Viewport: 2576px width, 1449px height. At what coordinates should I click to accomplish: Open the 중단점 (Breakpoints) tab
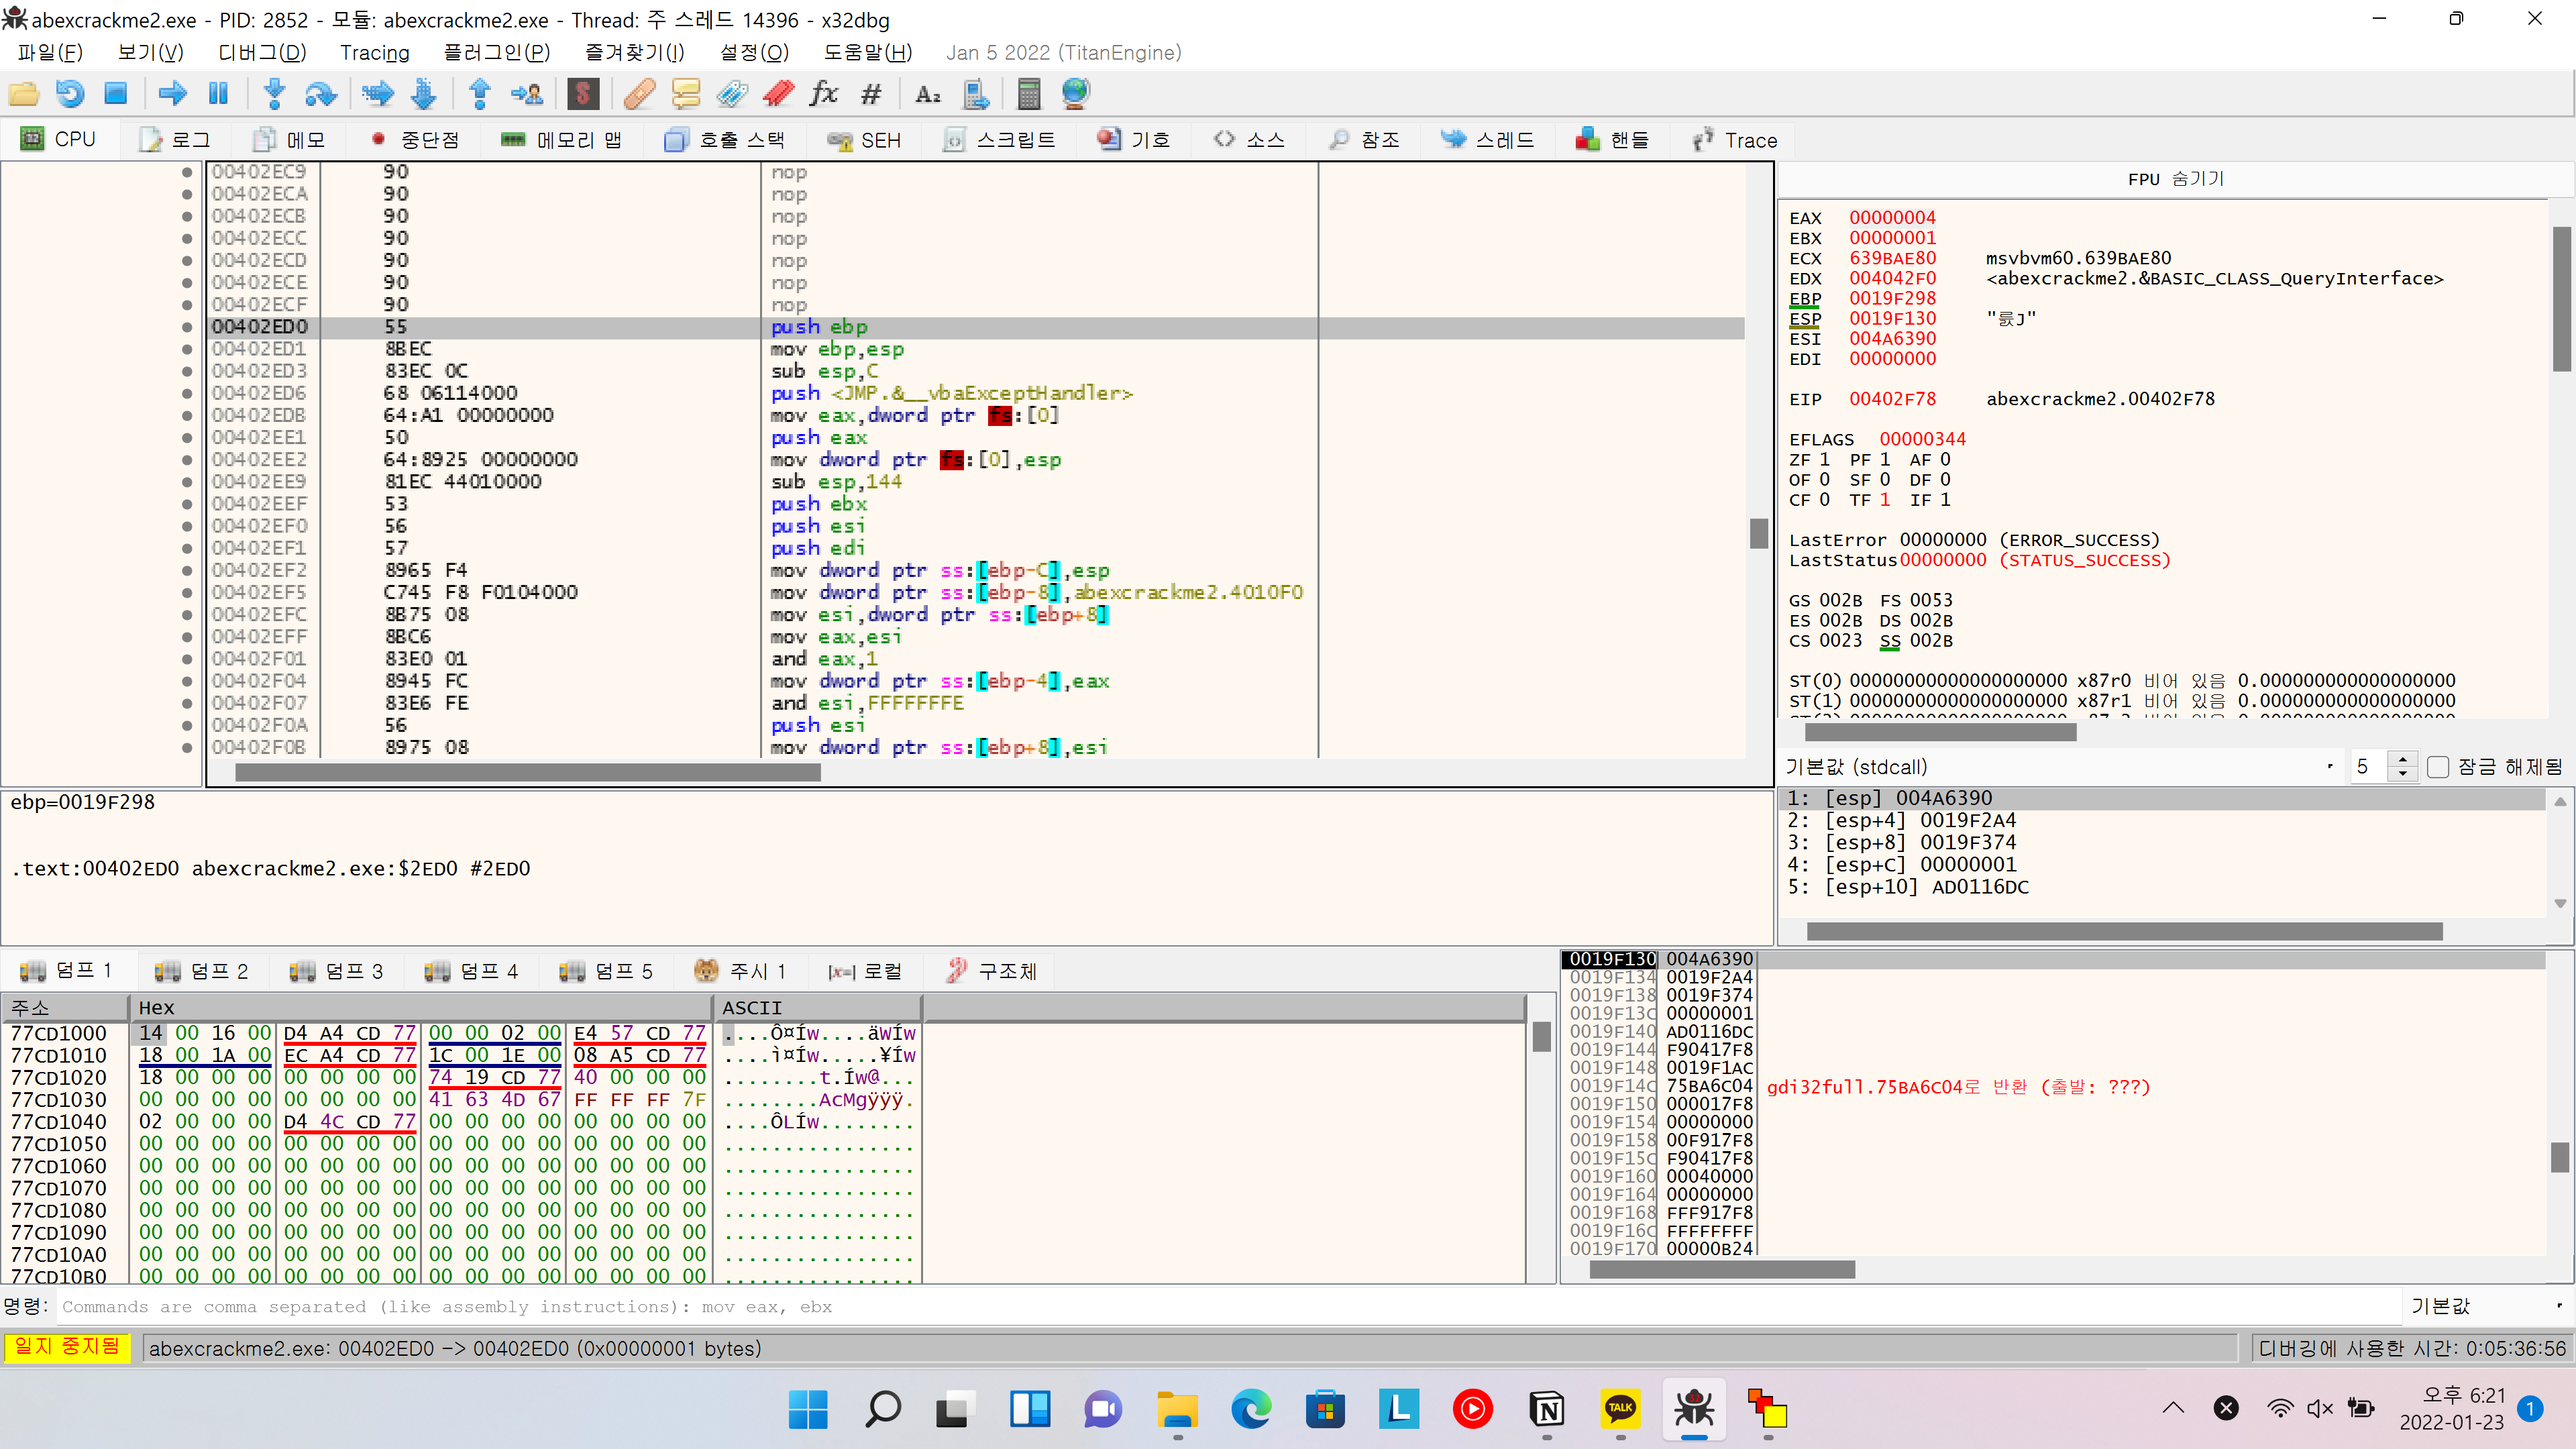tap(415, 140)
